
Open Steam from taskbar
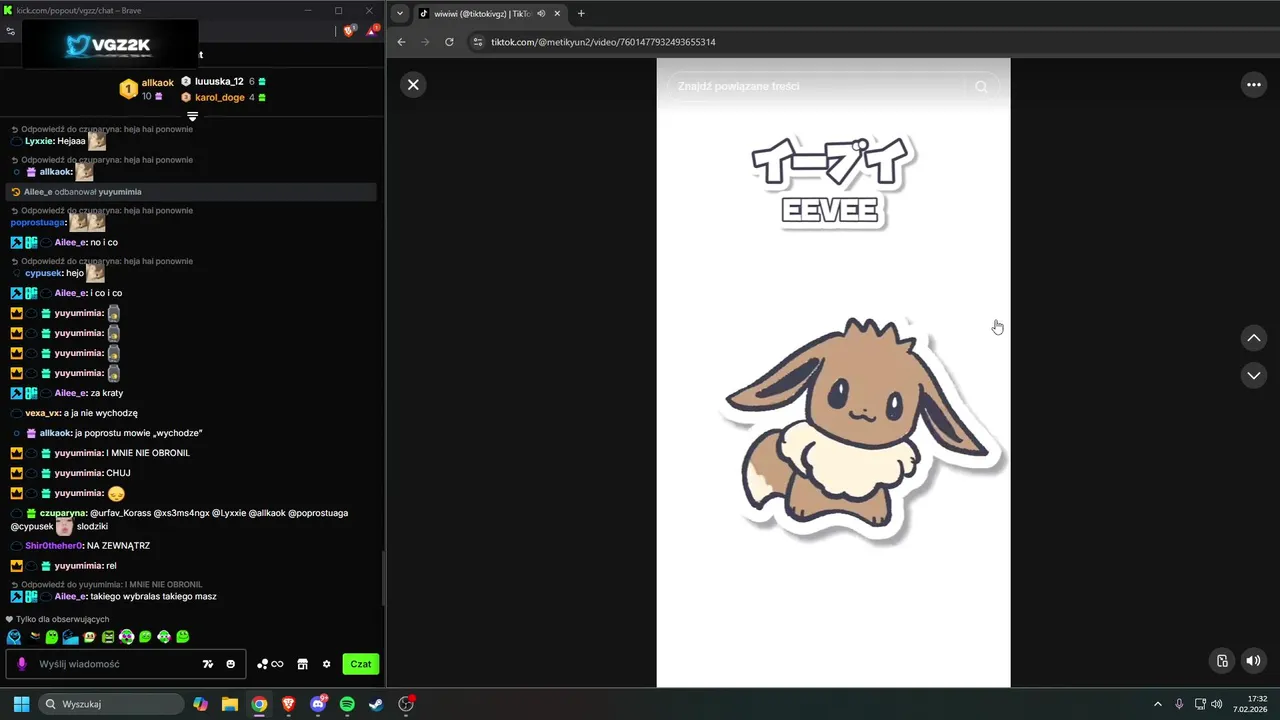click(376, 704)
